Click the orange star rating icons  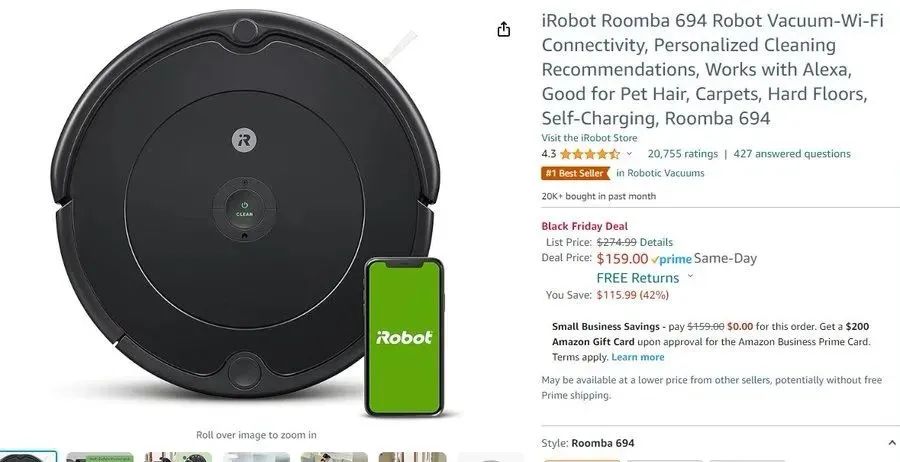pos(589,154)
